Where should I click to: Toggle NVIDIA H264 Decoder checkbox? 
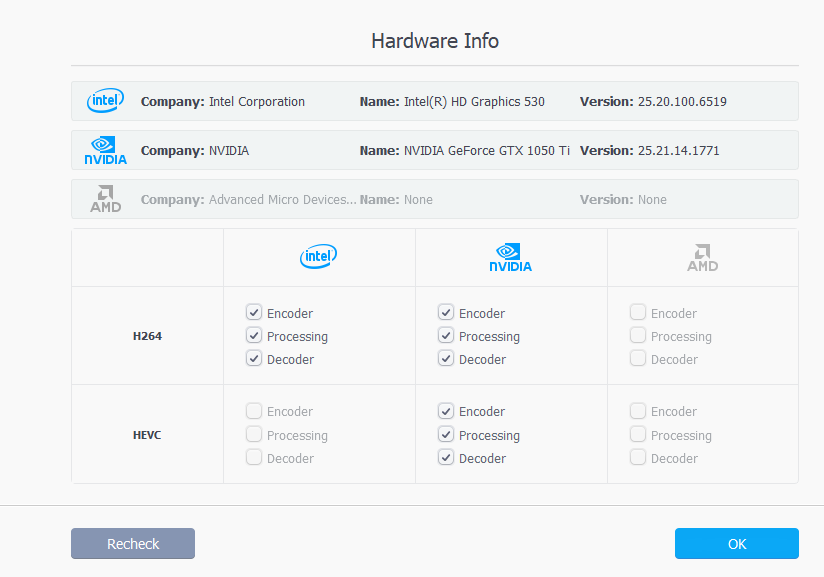click(446, 358)
